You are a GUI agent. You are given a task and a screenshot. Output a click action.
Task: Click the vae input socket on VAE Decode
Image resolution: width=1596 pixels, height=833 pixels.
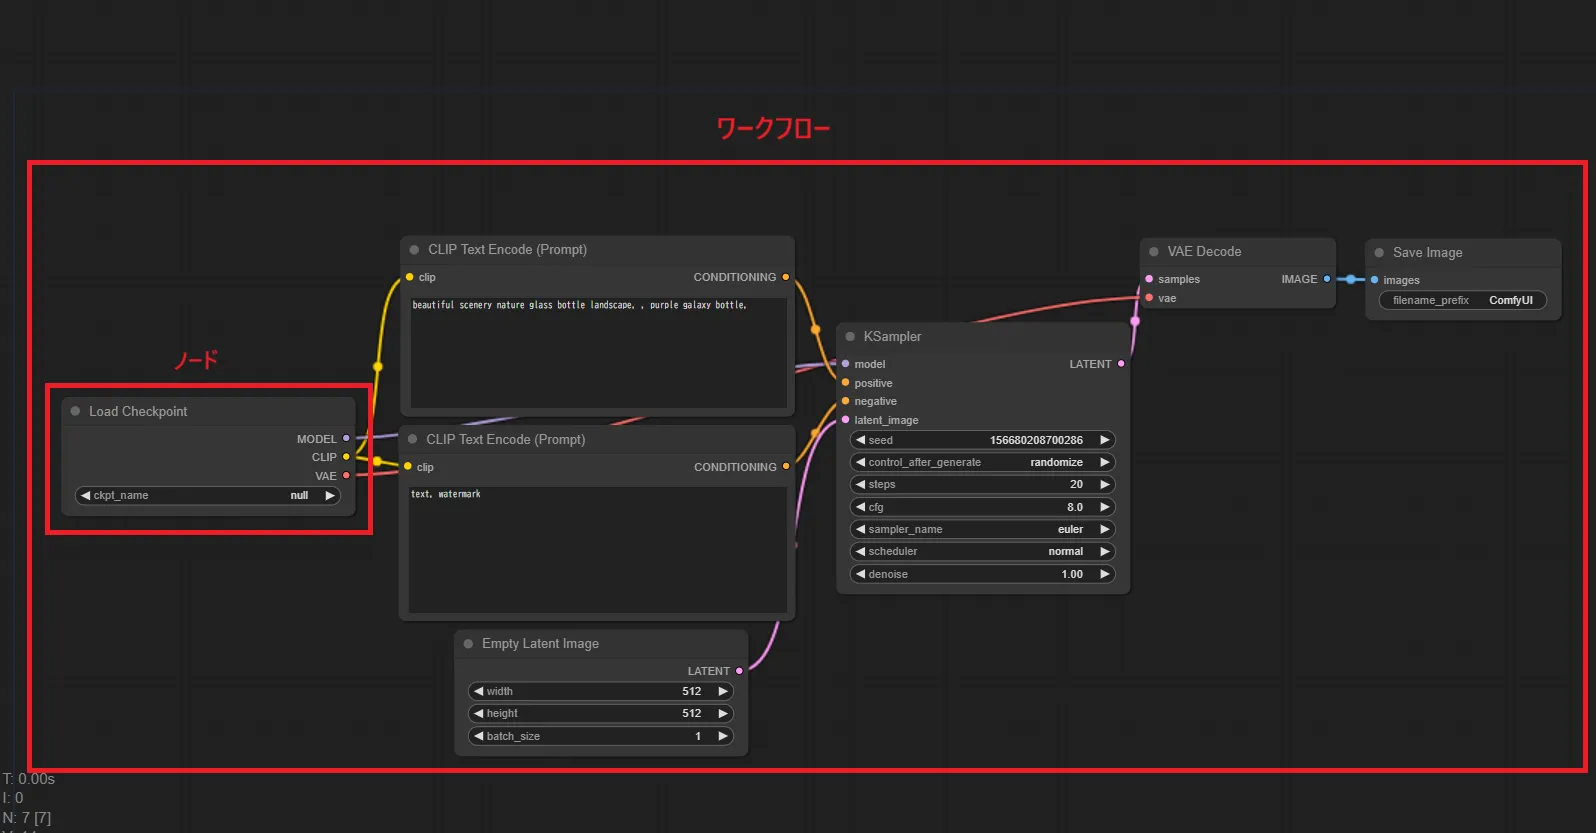1149,297
